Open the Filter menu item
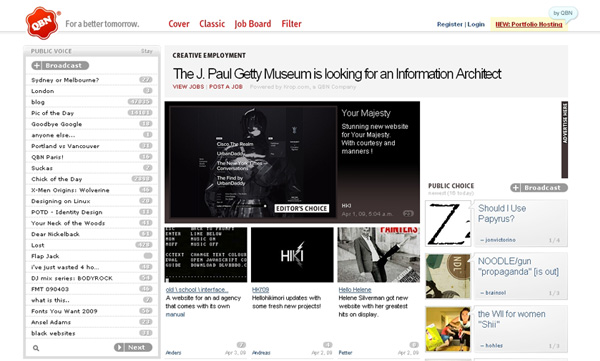Image resolution: width=600 pixels, height=361 pixels. tap(292, 24)
